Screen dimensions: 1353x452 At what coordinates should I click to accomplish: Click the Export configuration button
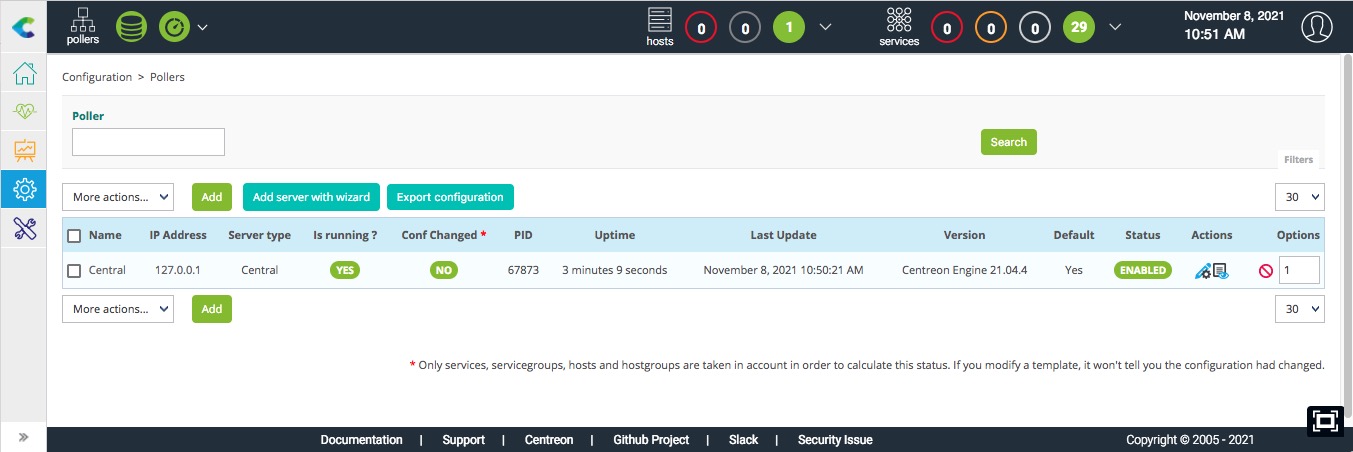(x=450, y=197)
